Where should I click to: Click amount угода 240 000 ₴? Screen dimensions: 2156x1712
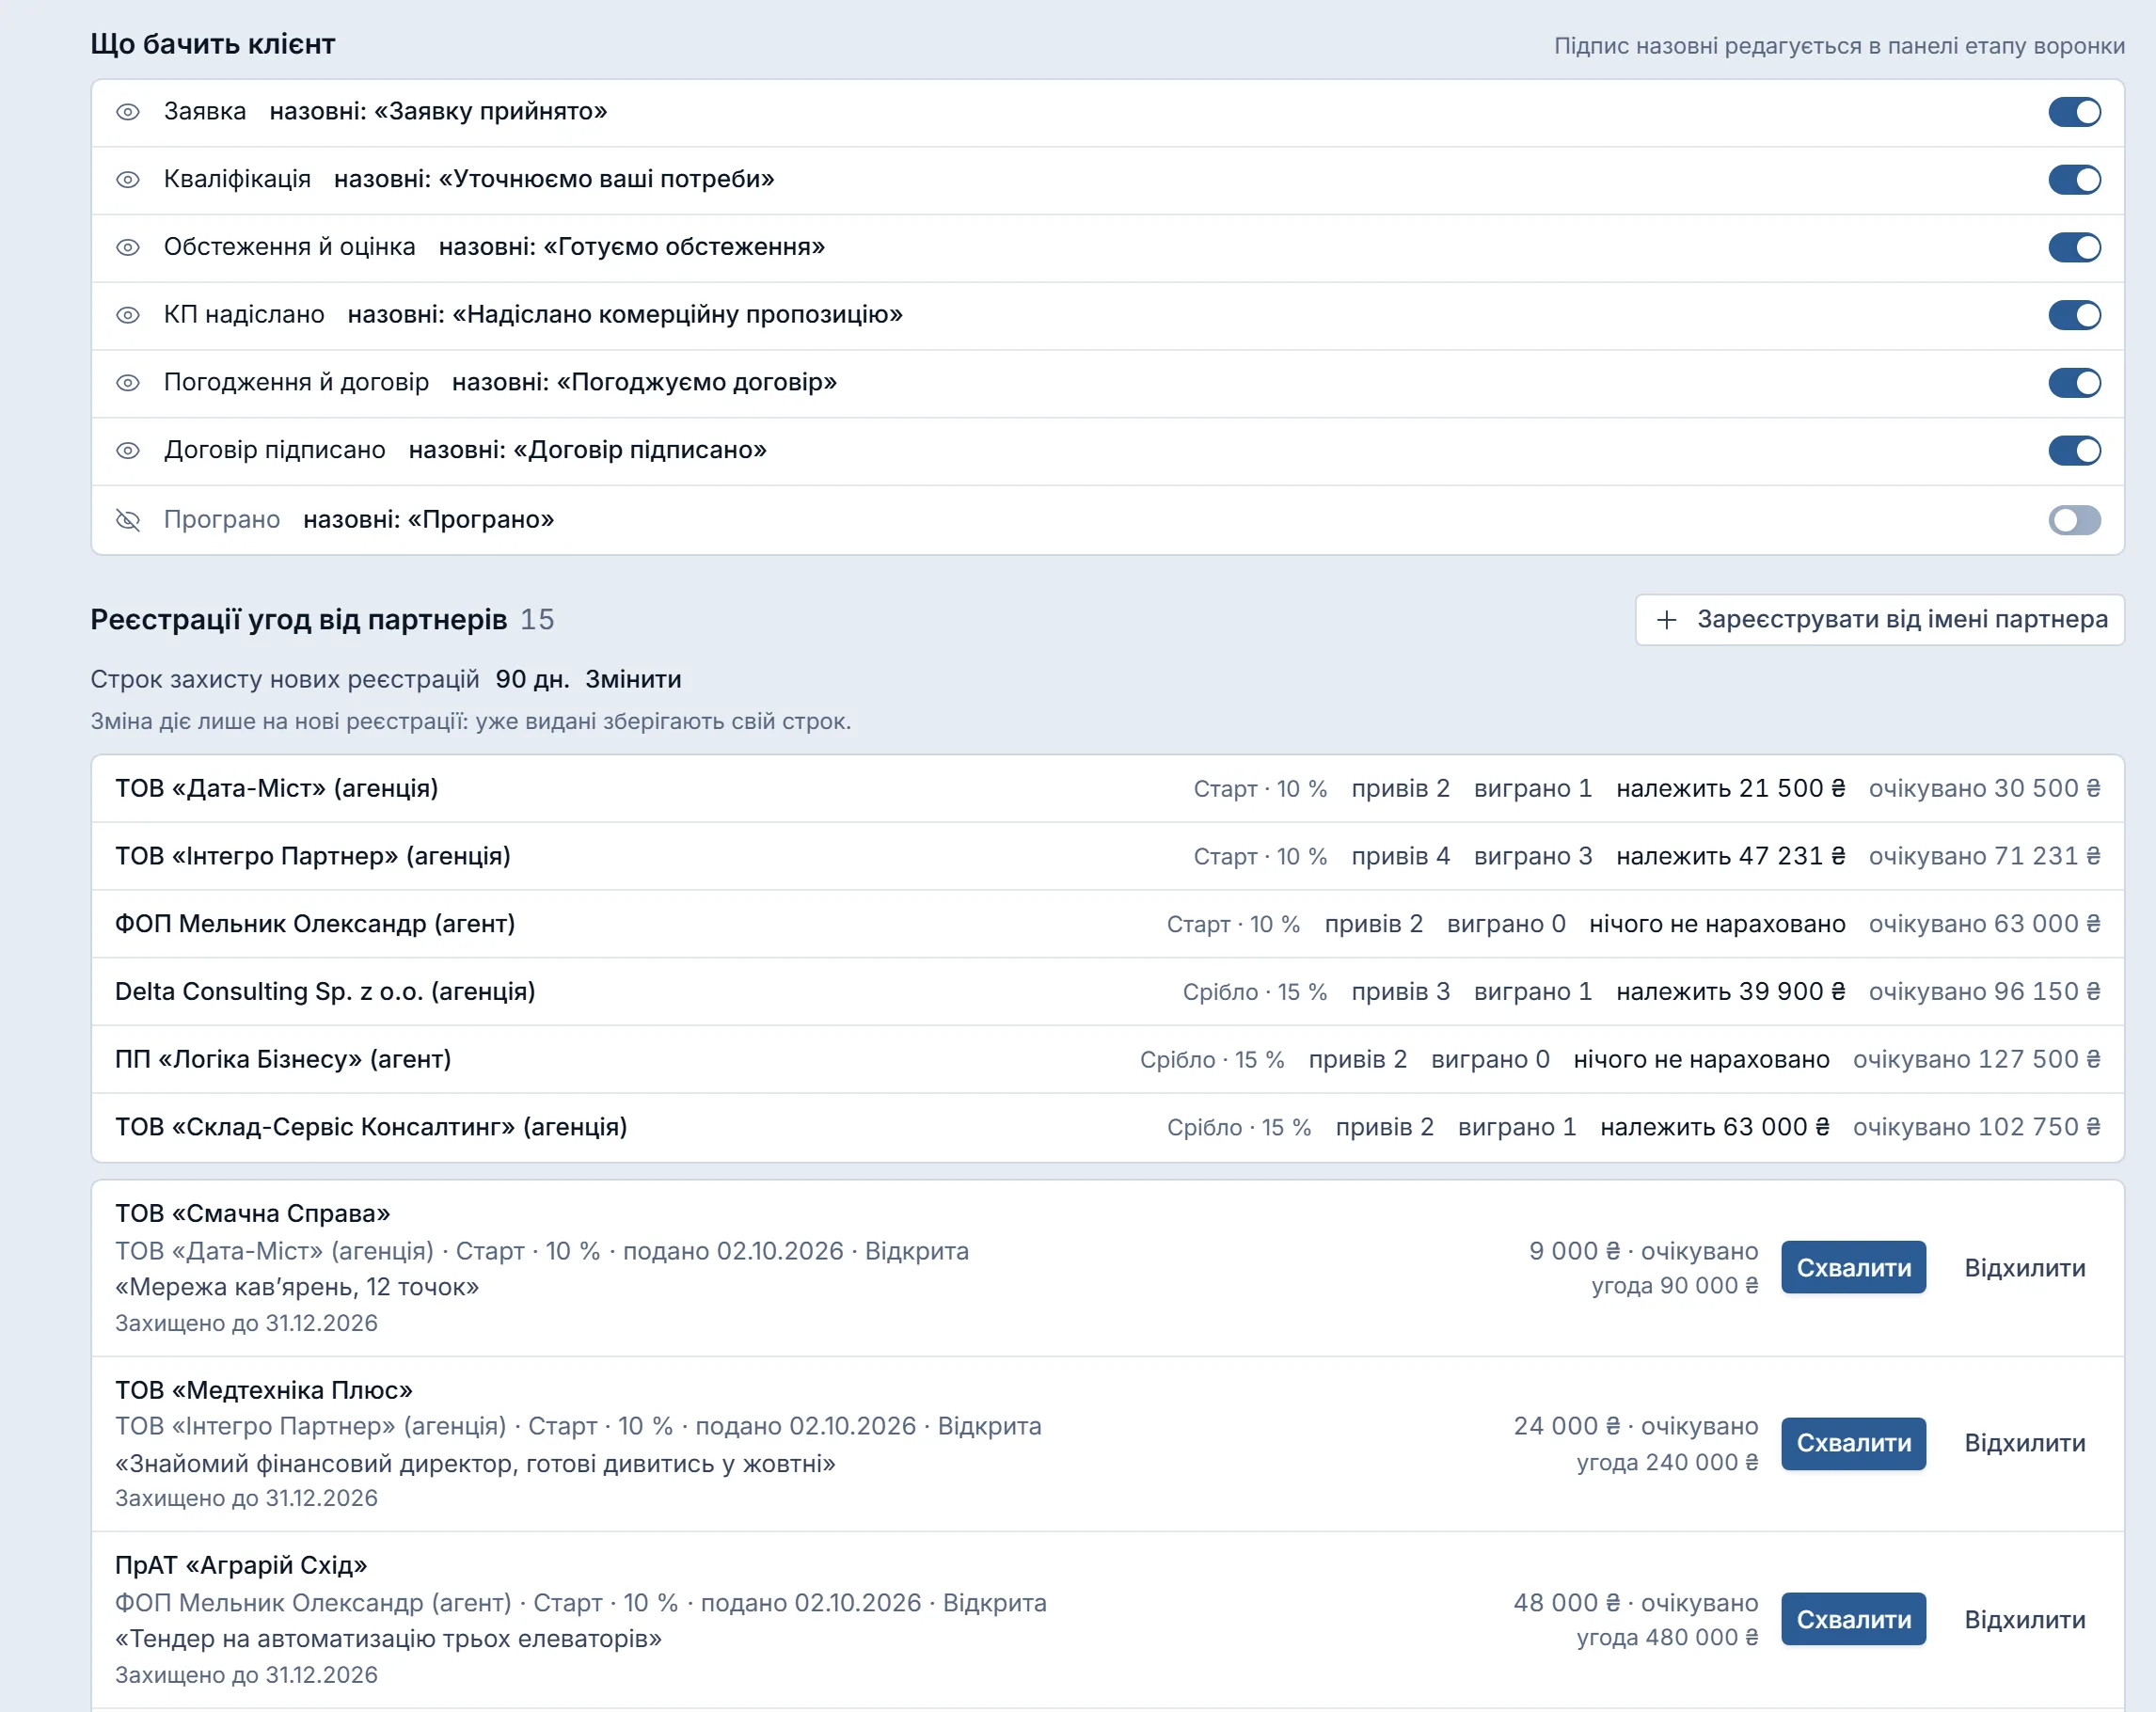1667,1462
